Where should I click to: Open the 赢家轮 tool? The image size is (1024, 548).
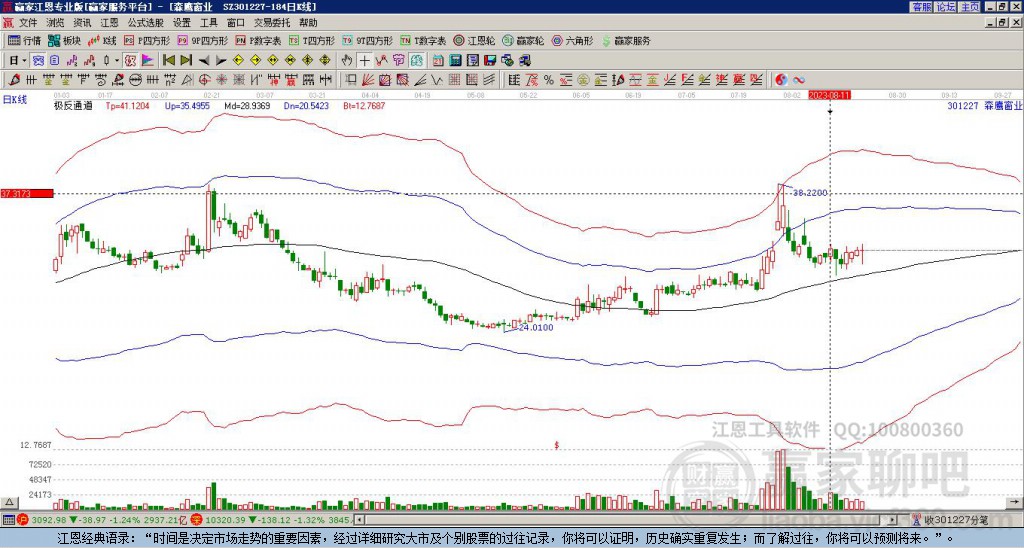click(x=523, y=40)
